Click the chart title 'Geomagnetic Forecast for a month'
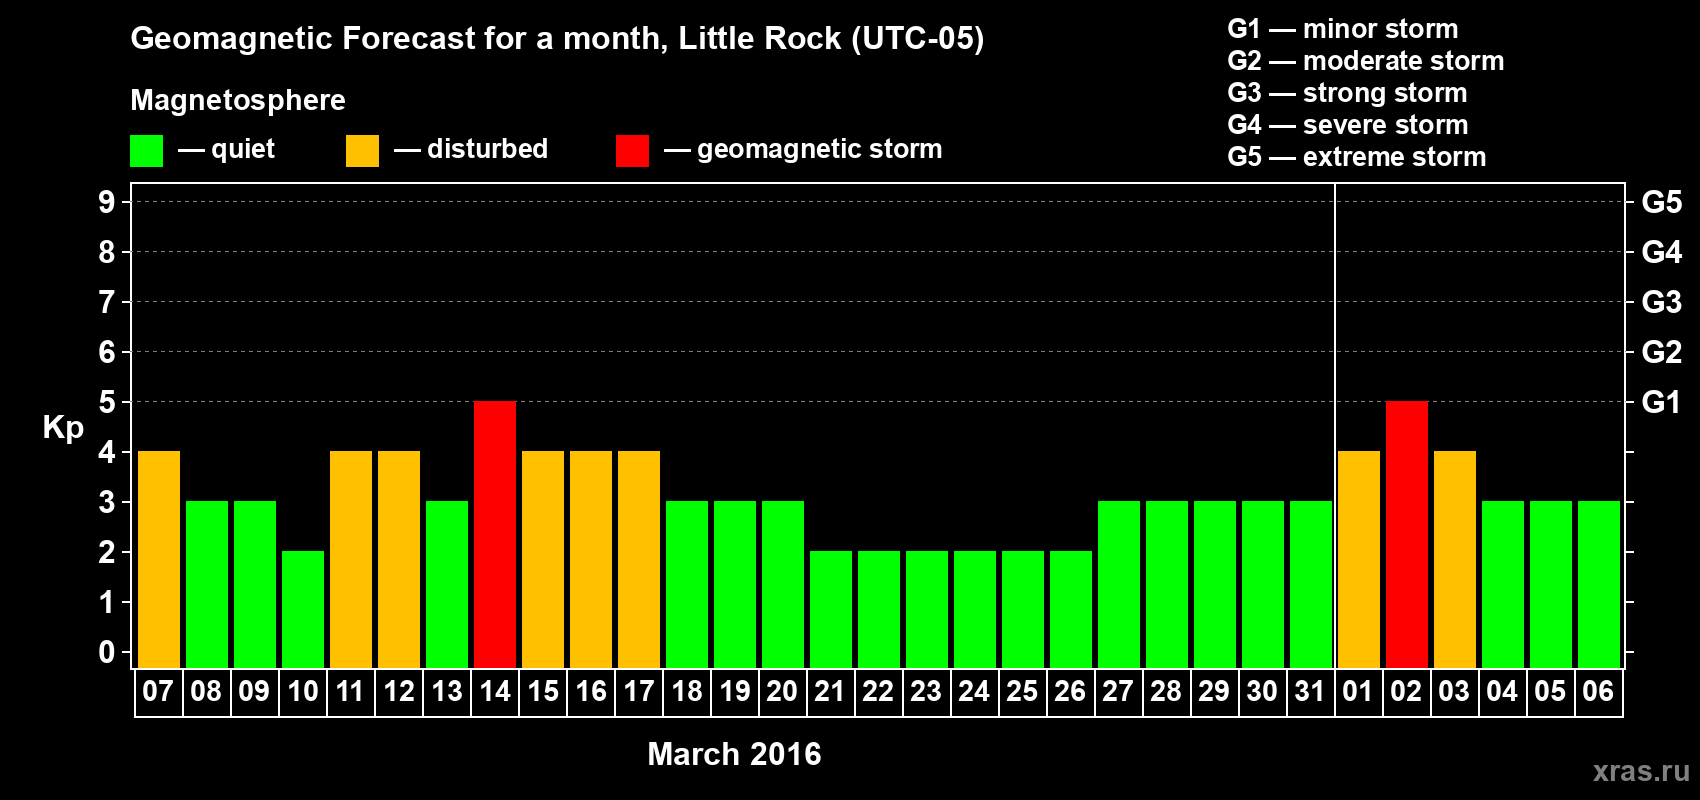The width and height of the screenshot is (1700, 800). pos(399,38)
